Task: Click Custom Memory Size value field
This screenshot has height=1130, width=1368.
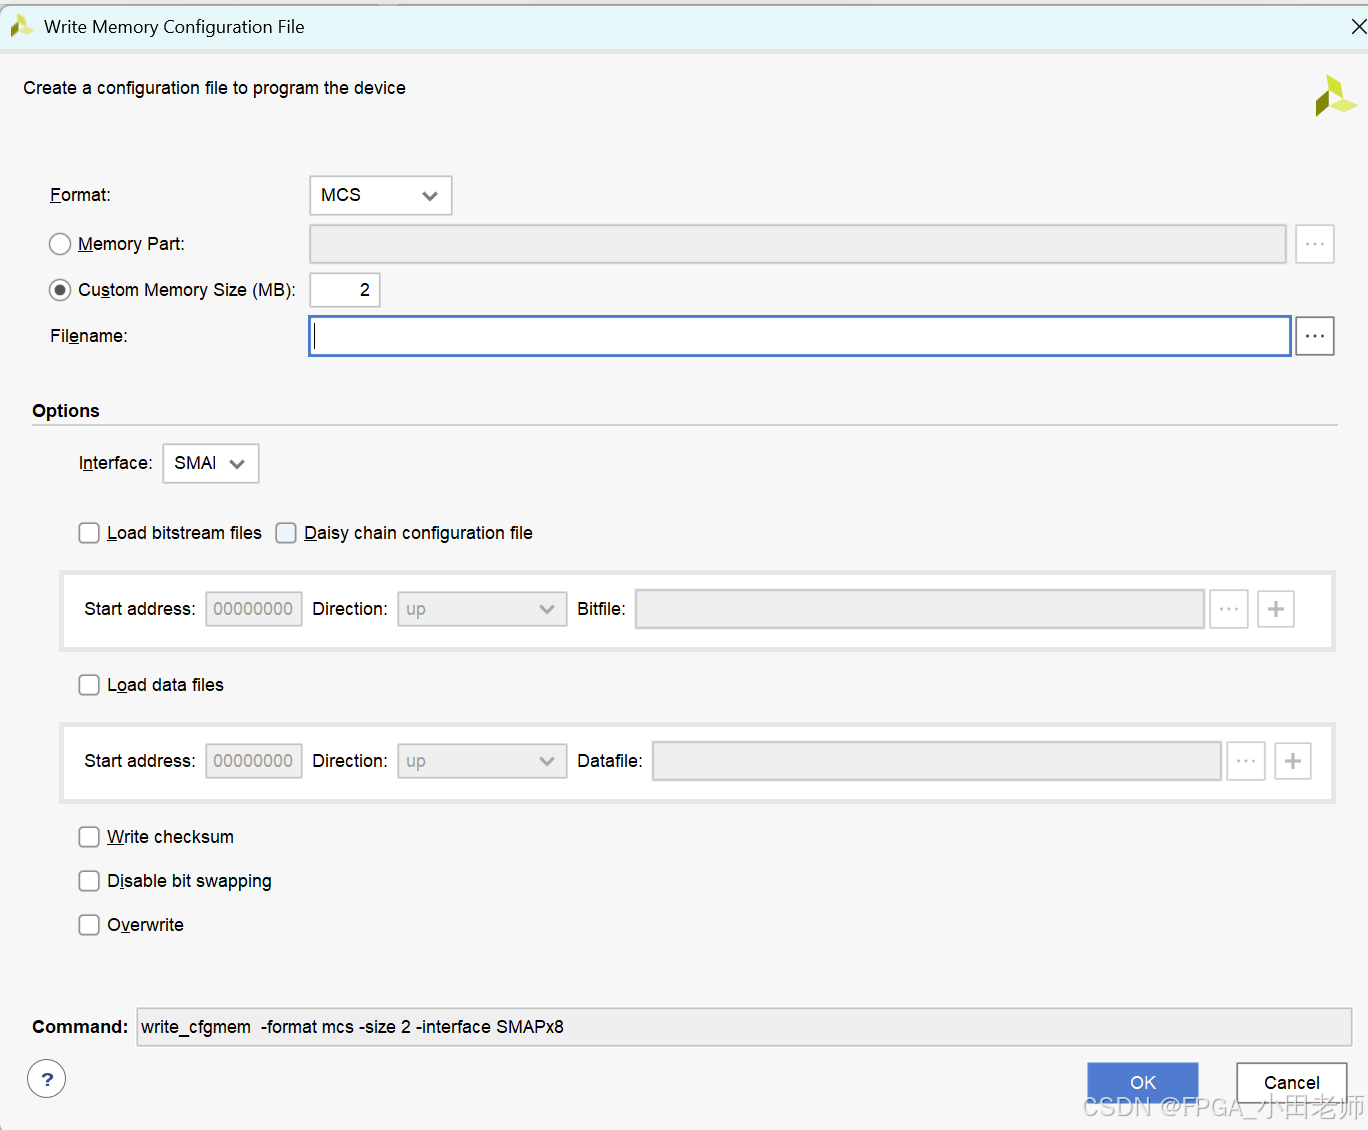Action: point(345,290)
